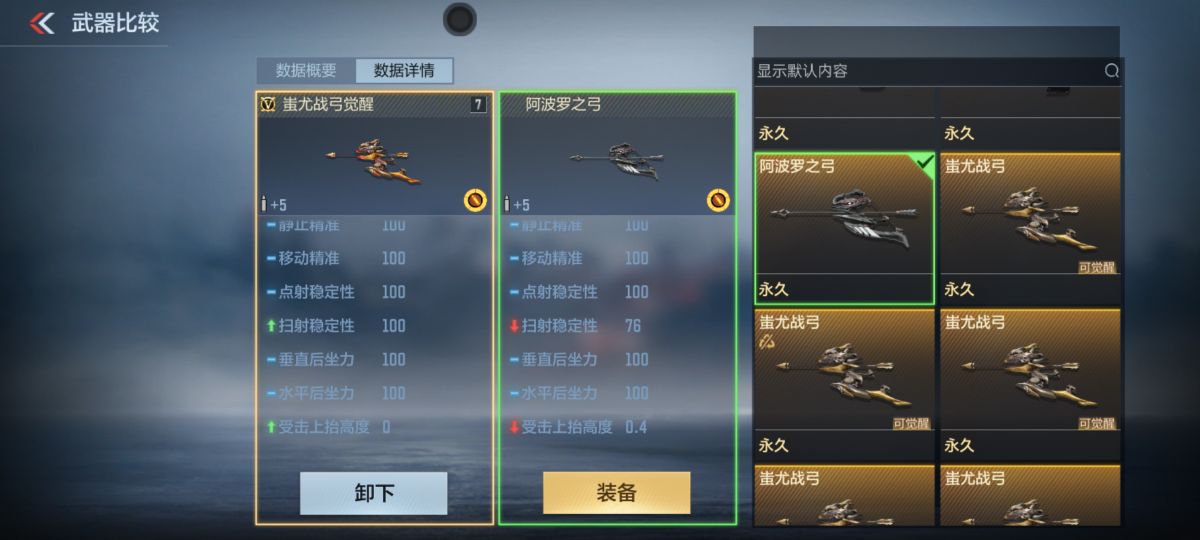
Task: Select the 数据详情 tab
Action: coord(404,71)
